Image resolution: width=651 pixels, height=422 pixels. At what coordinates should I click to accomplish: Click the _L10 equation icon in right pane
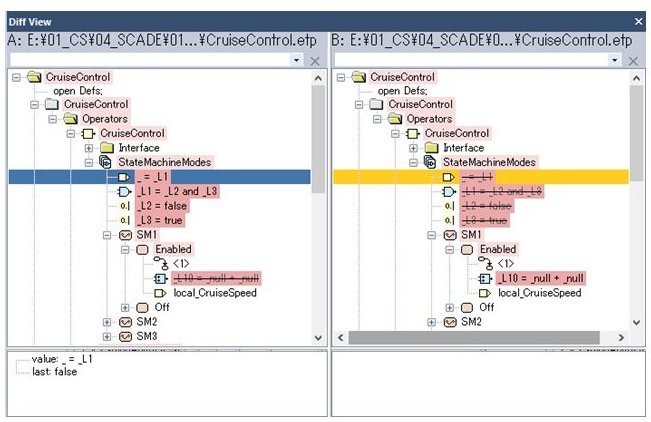[x=484, y=278]
